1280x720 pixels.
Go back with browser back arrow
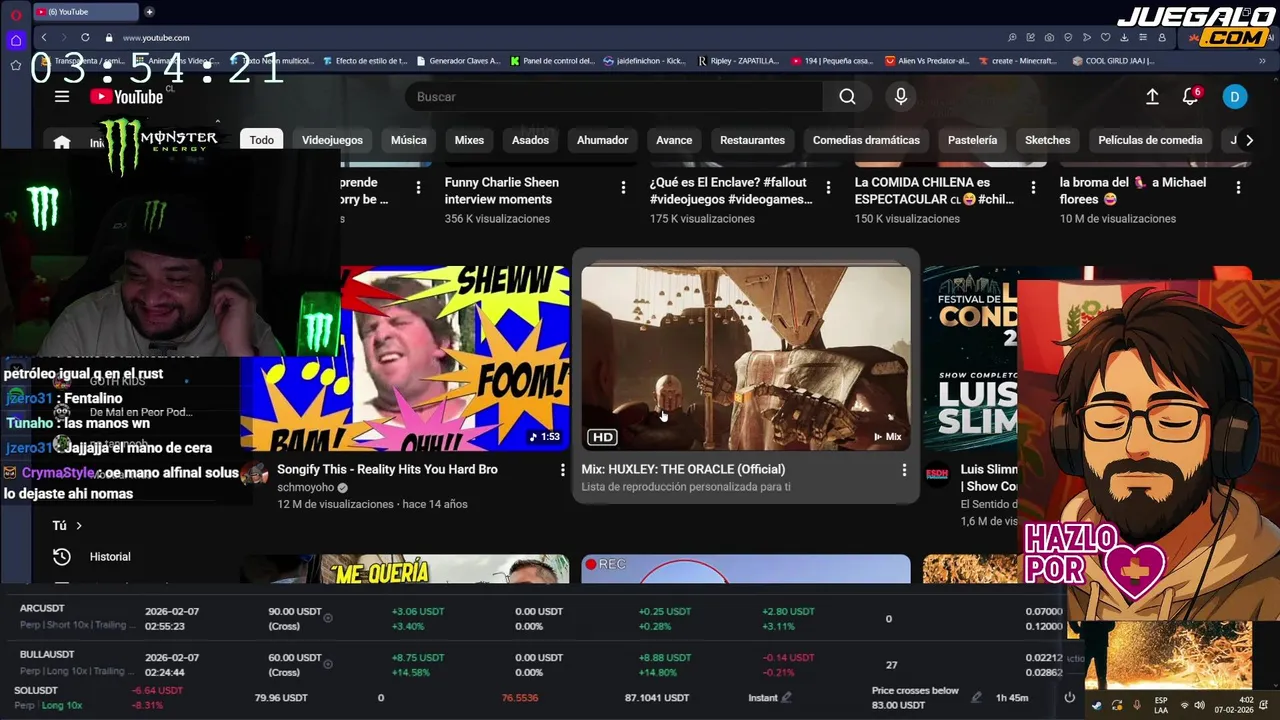pos(44,37)
